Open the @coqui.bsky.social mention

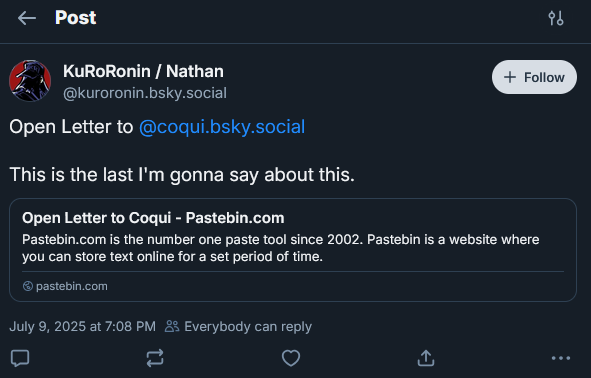[x=222, y=127]
